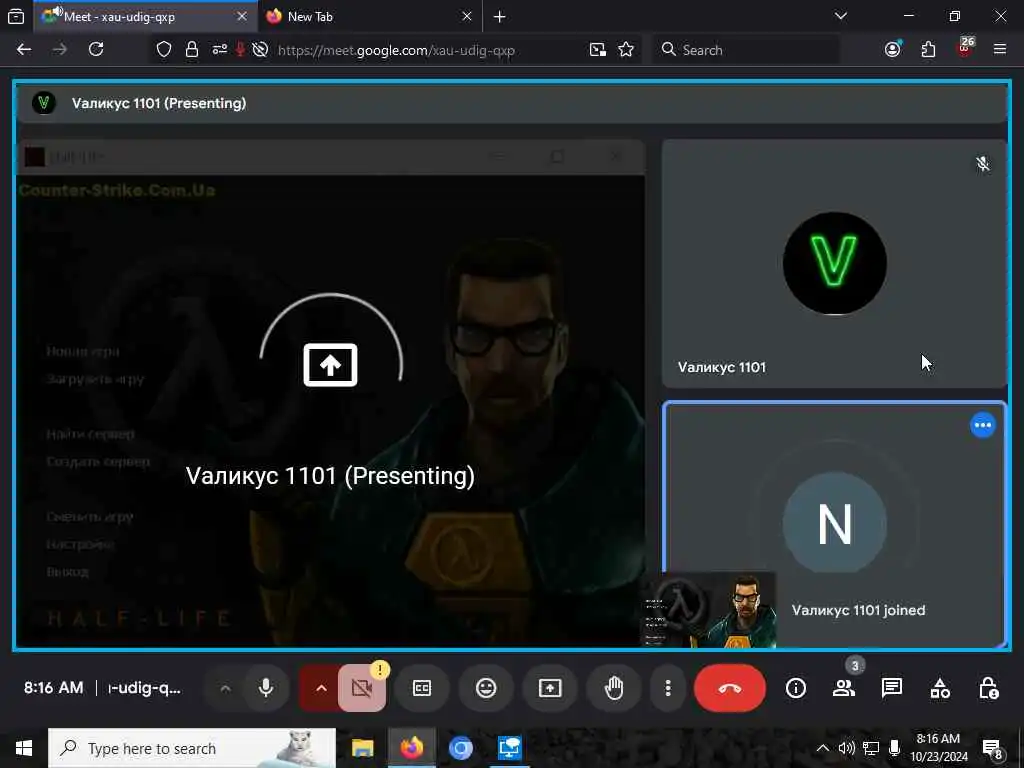Open the volume control in system tray
The height and width of the screenshot is (768, 1024).
click(846, 748)
